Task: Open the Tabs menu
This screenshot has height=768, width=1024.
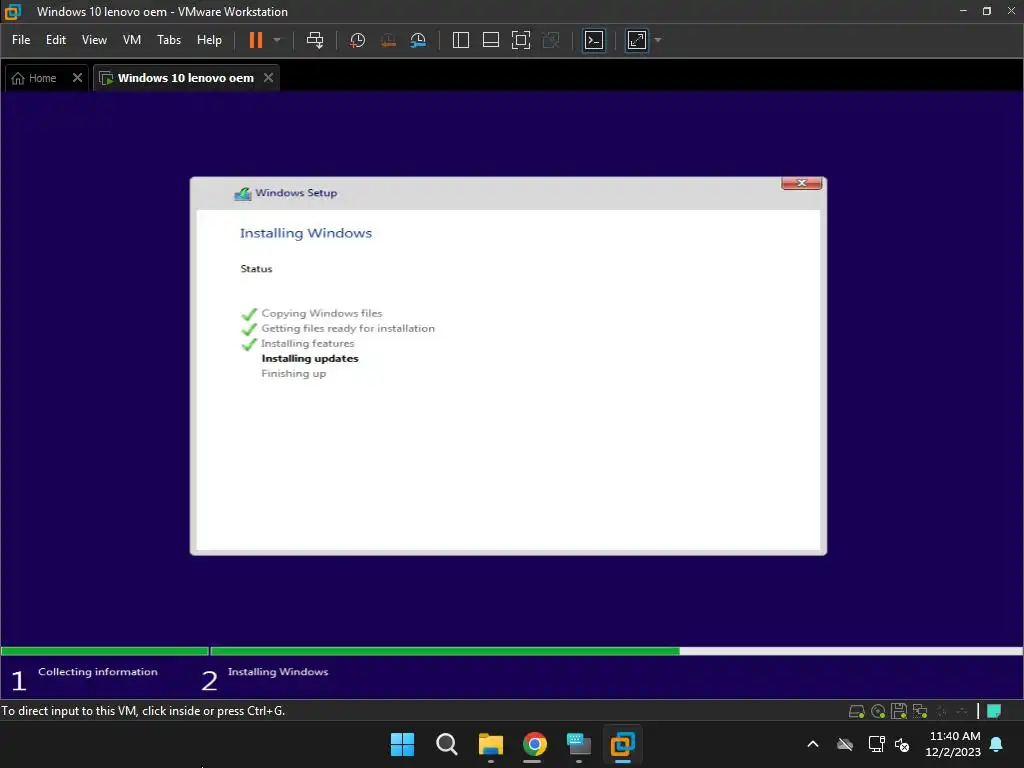Action: click(168, 40)
